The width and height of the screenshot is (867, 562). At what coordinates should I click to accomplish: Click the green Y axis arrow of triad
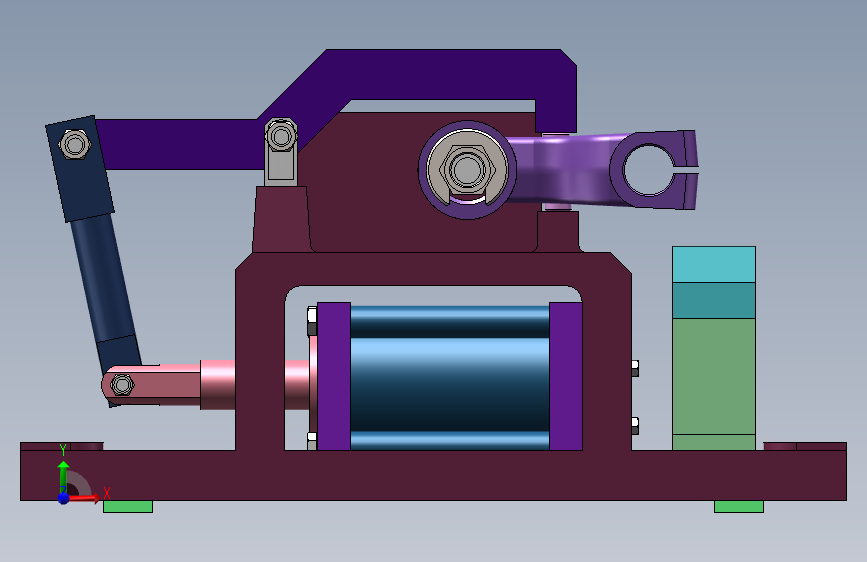[63, 476]
